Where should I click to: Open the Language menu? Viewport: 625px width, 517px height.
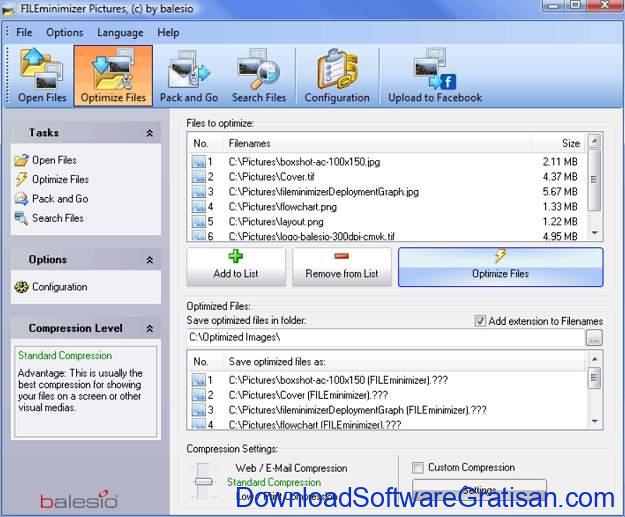120,32
